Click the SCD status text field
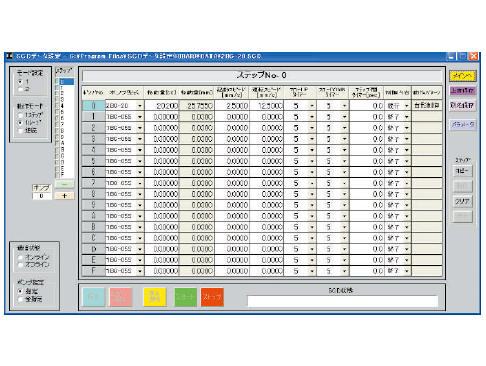The height and width of the screenshot is (366, 486). pos(342,301)
